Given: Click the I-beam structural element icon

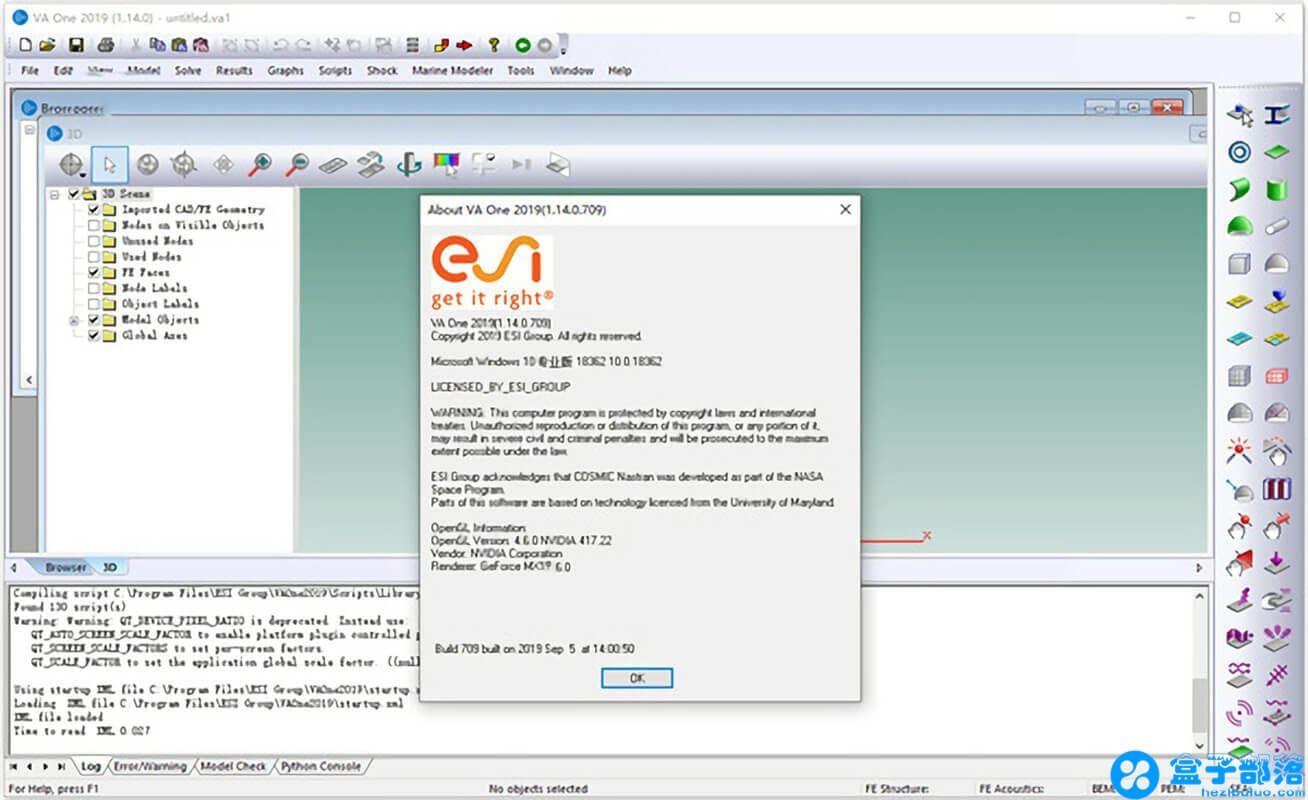Looking at the screenshot, I should 1276,115.
